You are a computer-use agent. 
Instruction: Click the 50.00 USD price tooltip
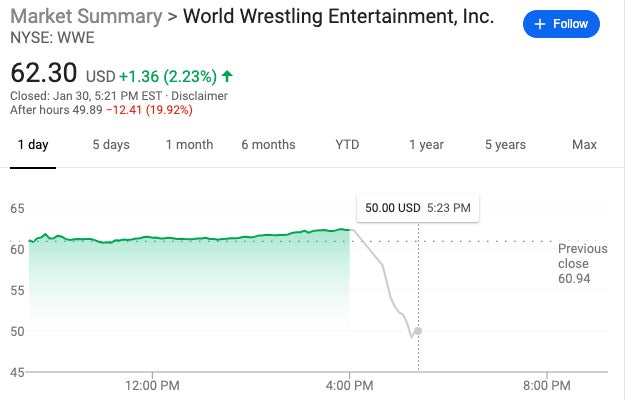pyautogui.click(x=419, y=208)
